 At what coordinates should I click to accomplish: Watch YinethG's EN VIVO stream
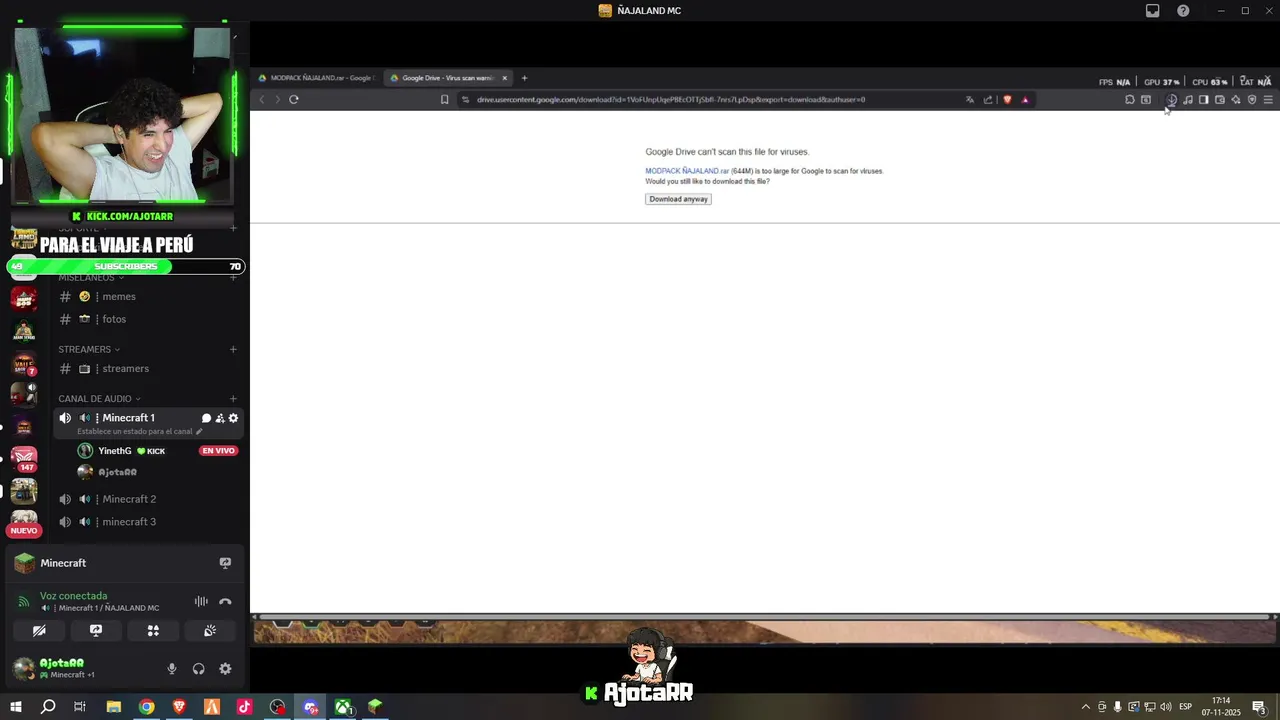point(218,451)
